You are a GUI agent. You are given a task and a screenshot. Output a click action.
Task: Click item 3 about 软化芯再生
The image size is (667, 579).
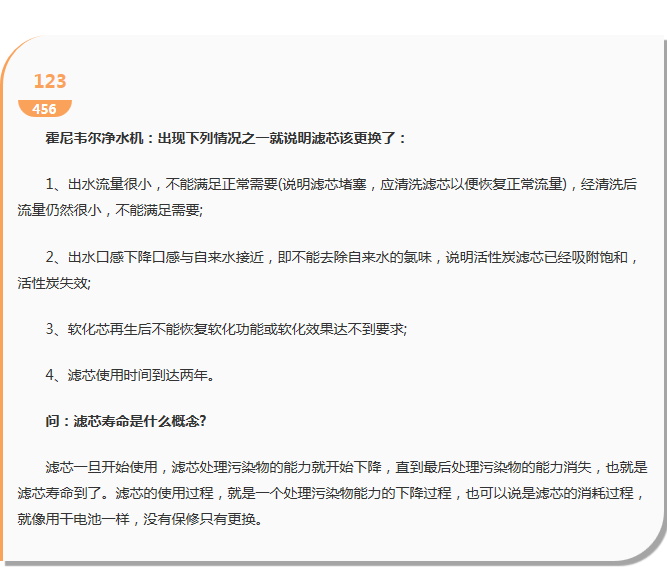(226, 329)
